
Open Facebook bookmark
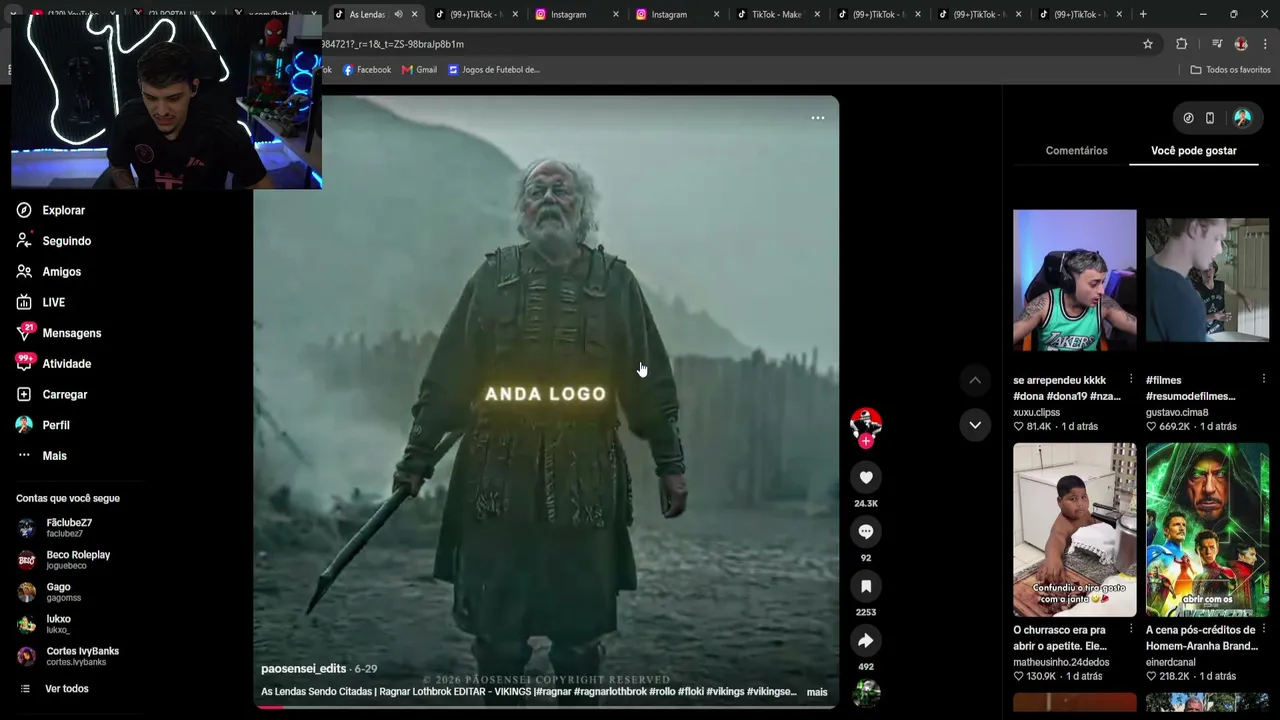pos(367,70)
